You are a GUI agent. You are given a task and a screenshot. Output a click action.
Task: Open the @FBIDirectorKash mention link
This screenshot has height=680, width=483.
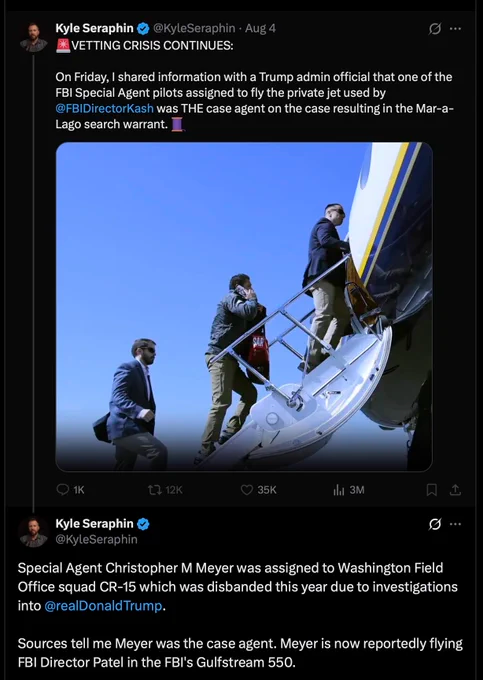tap(104, 108)
